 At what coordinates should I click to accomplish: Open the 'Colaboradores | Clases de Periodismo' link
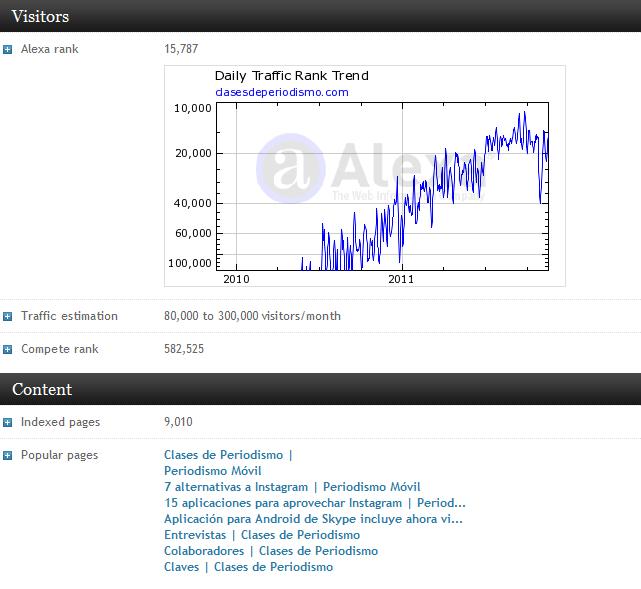click(x=270, y=551)
